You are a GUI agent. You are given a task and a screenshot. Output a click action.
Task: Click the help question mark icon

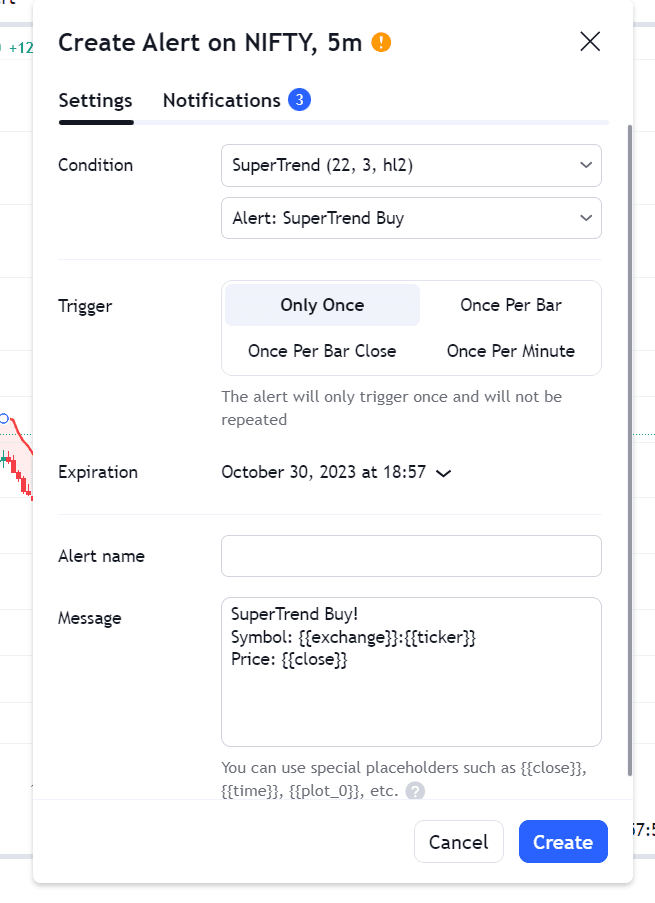tap(415, 791)
